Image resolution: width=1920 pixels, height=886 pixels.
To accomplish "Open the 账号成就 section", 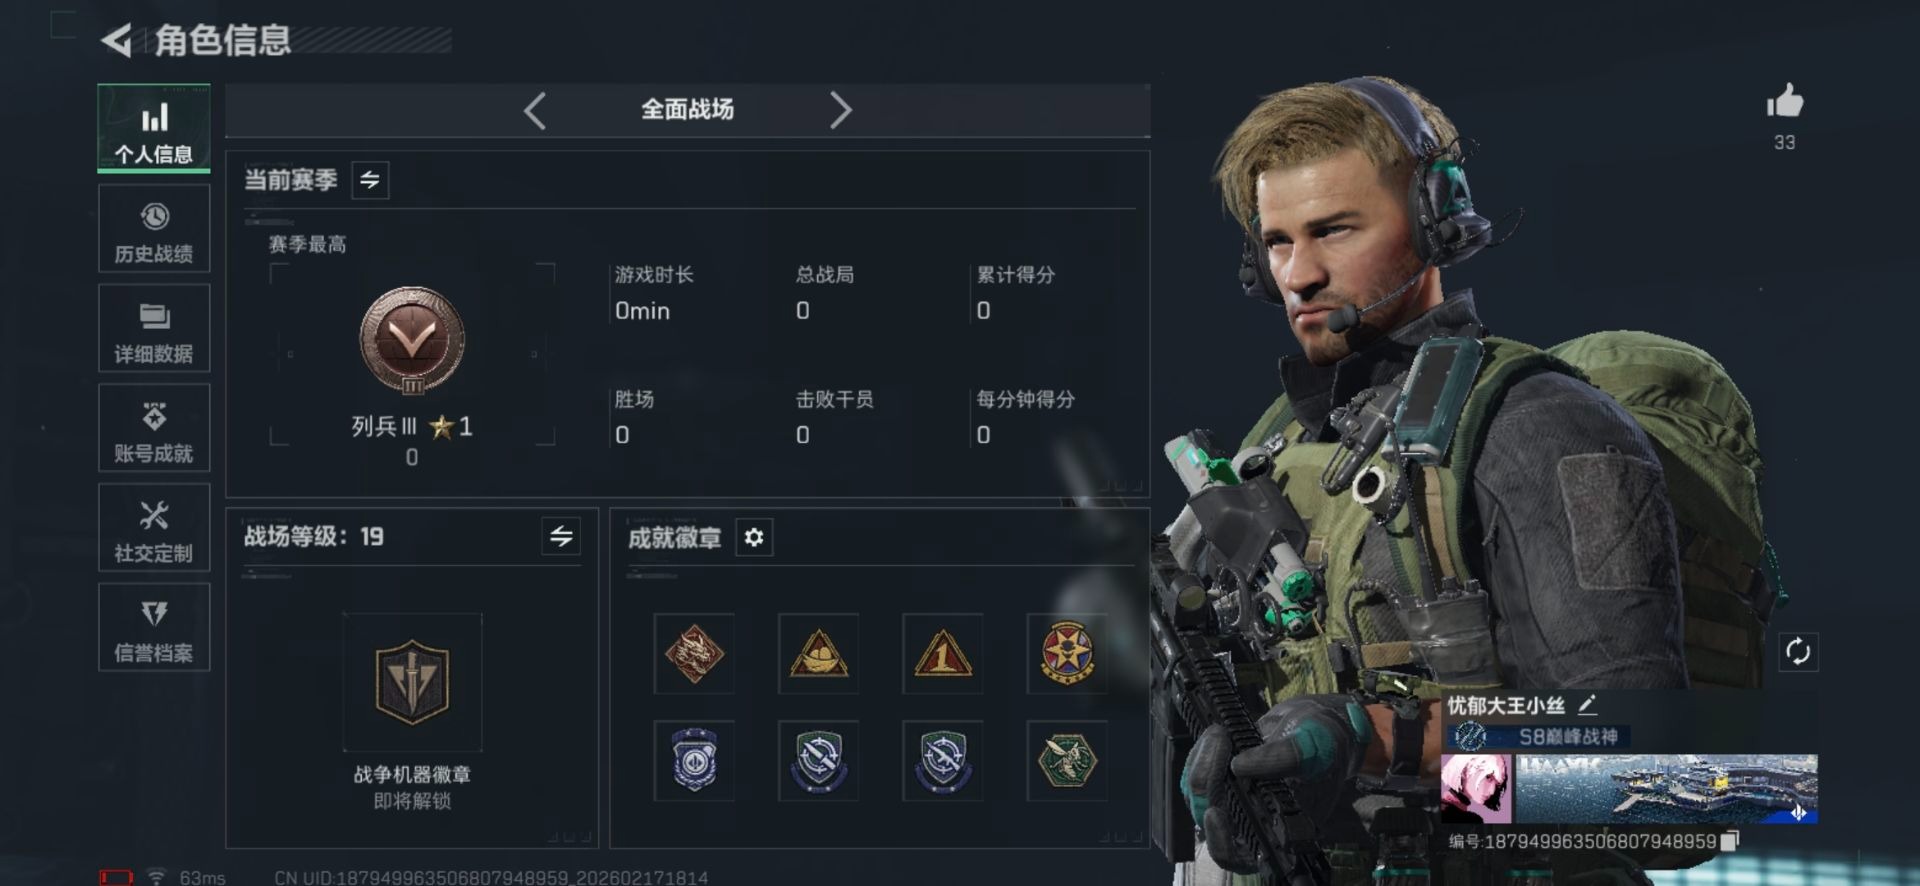I will 154,428.
